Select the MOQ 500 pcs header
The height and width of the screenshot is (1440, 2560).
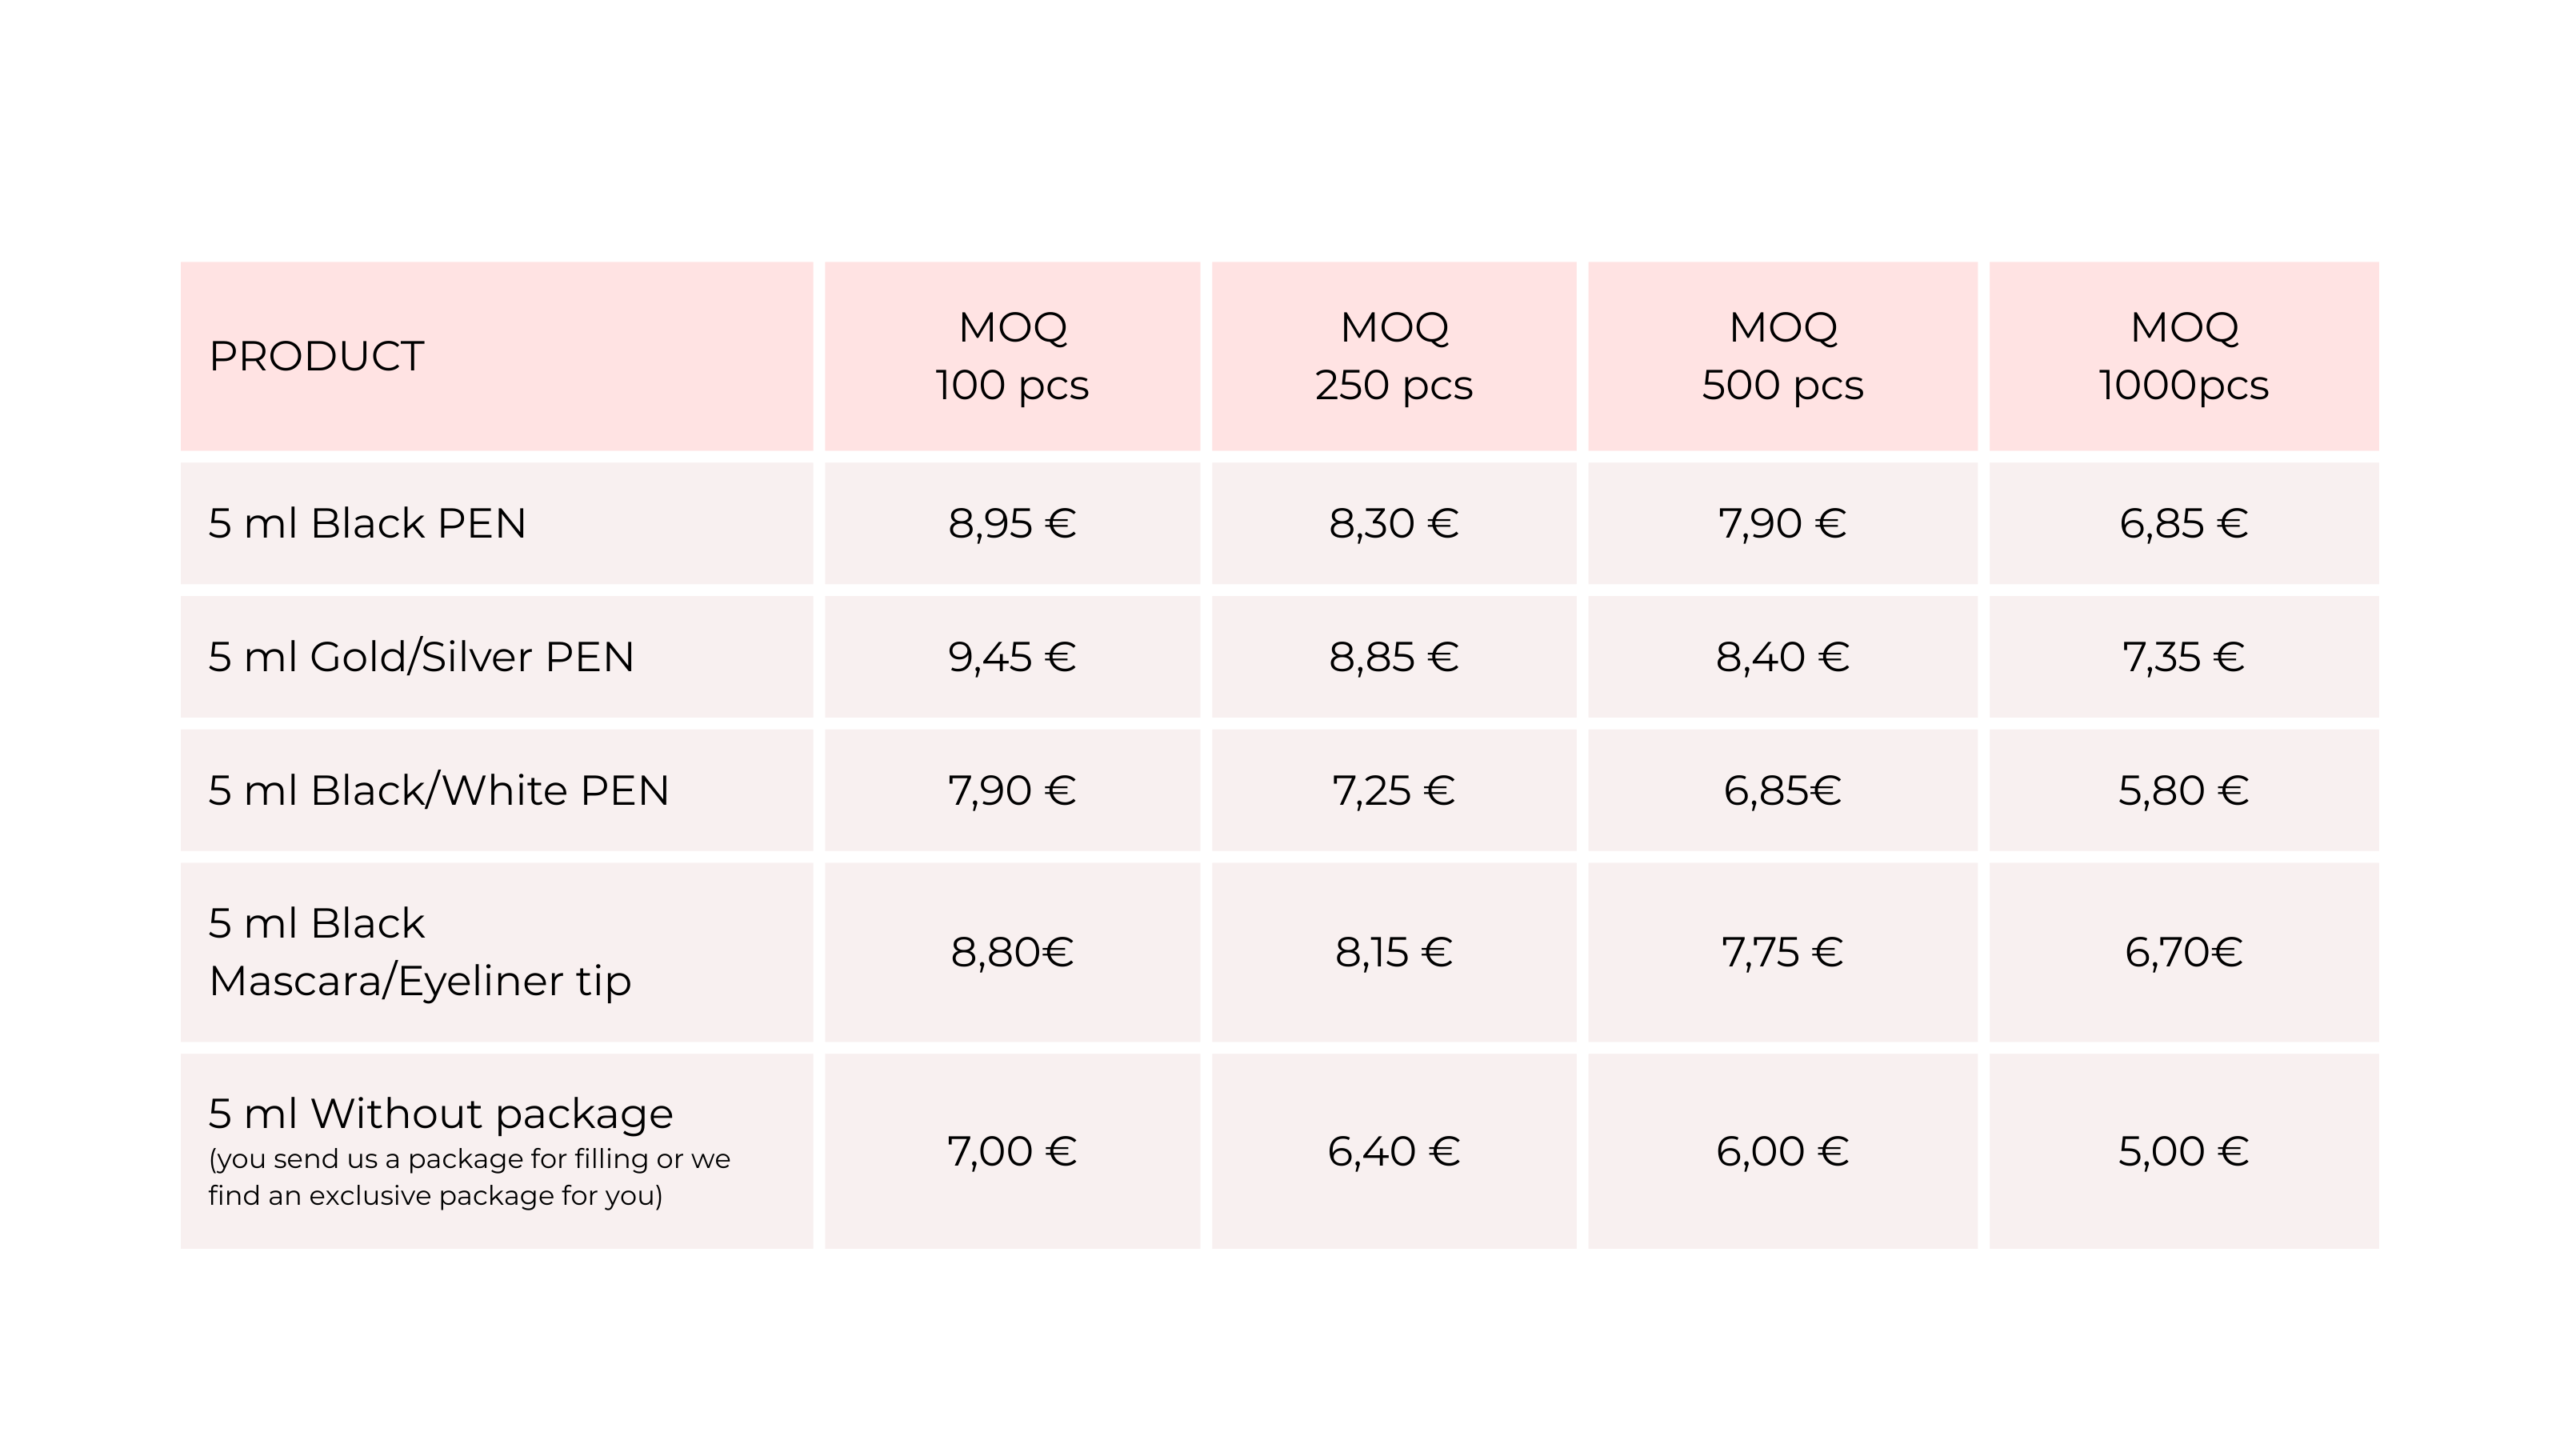[1782, 356]
